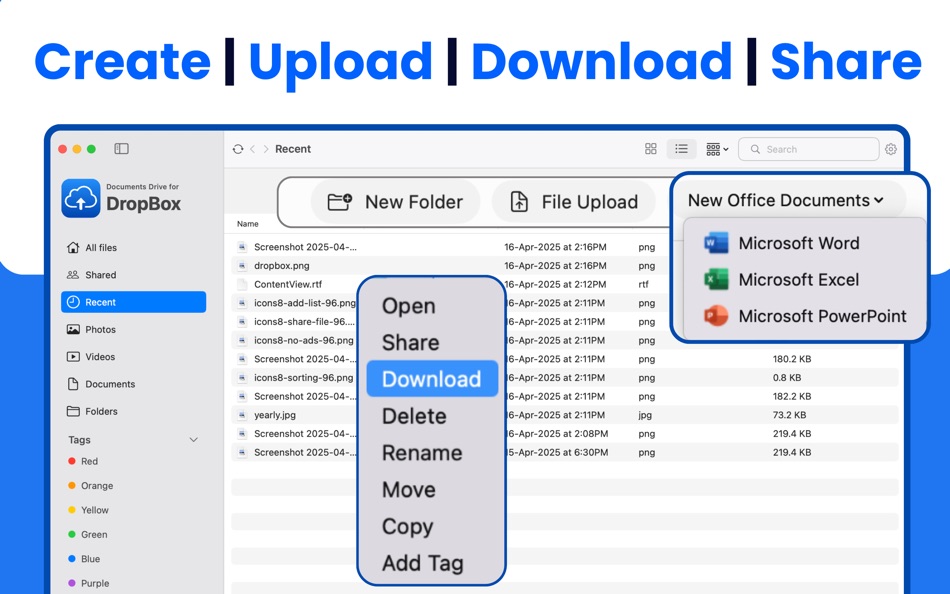
Task: Select icons8-sorting-96.png file
Action: (304, 378)
